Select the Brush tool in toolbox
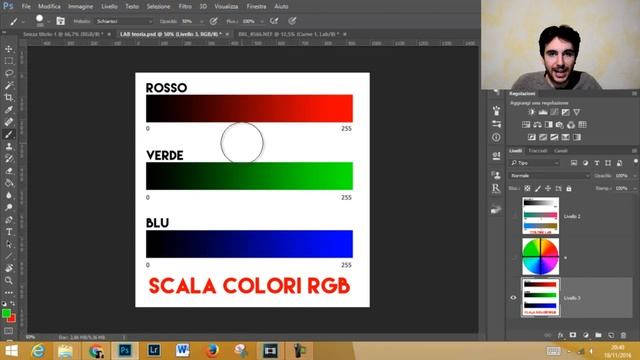The image size is (640, 360). click(x=9, y=134)
